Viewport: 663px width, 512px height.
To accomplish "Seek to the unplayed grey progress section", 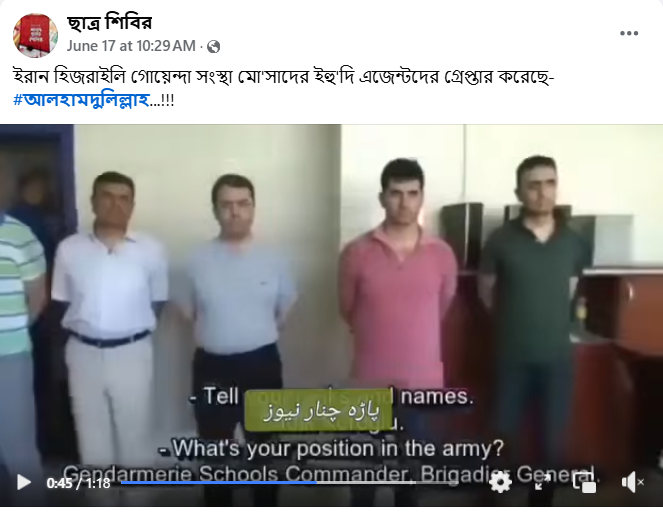I will pos(386,482).
